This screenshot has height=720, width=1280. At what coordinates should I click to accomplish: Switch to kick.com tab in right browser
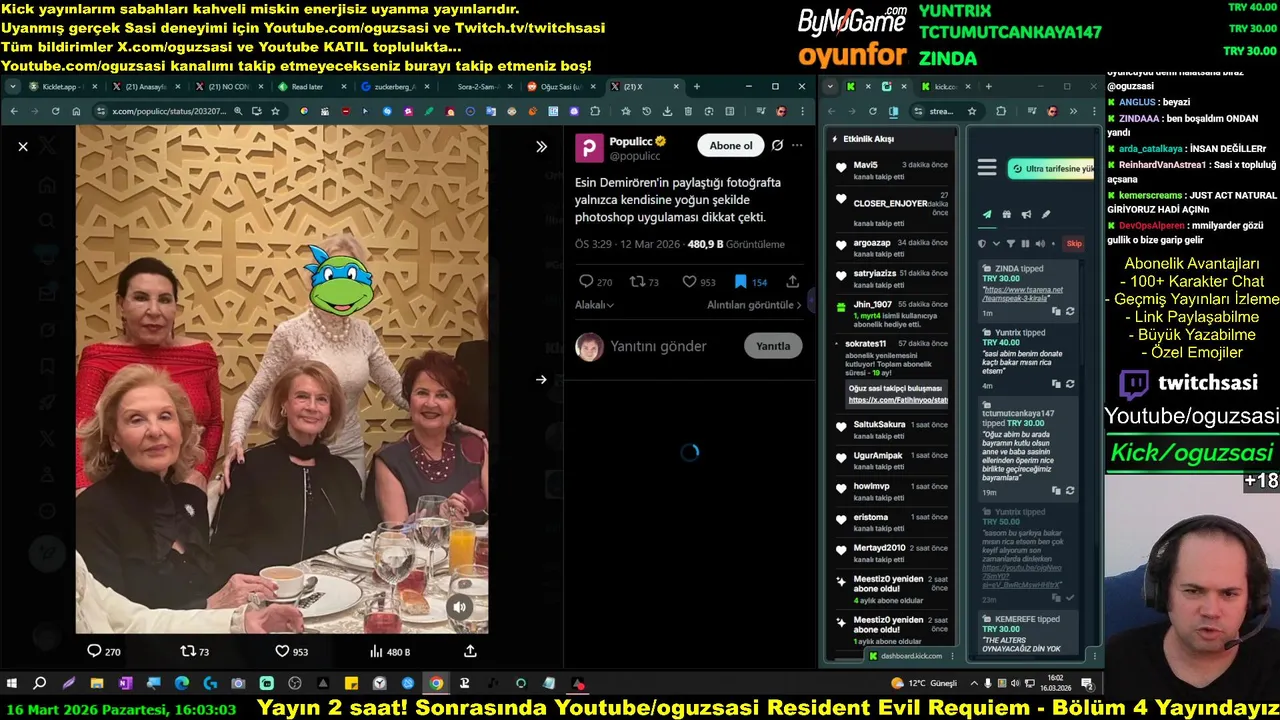(939, 87)
